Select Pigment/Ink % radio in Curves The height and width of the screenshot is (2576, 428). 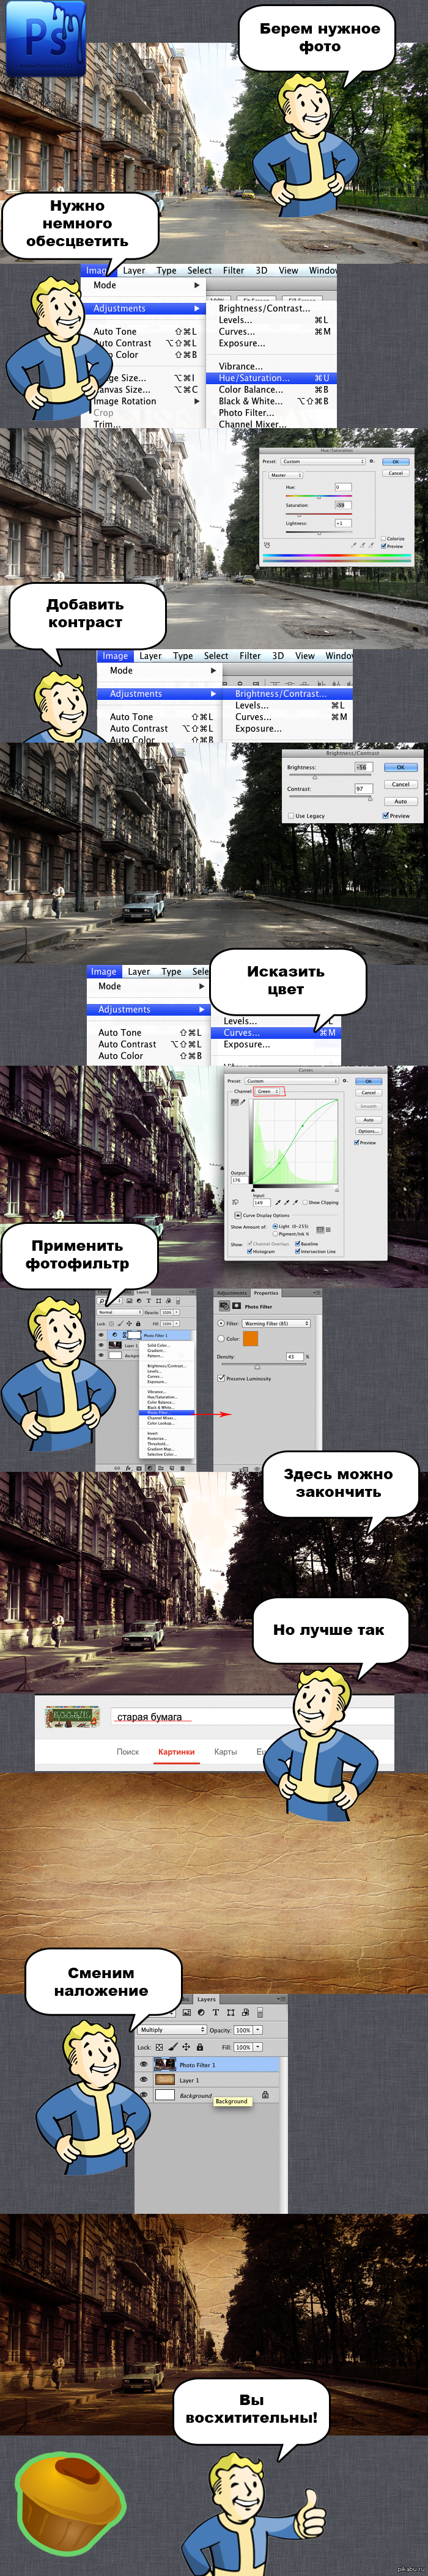pyautogui.click(x=275, y=1234)
